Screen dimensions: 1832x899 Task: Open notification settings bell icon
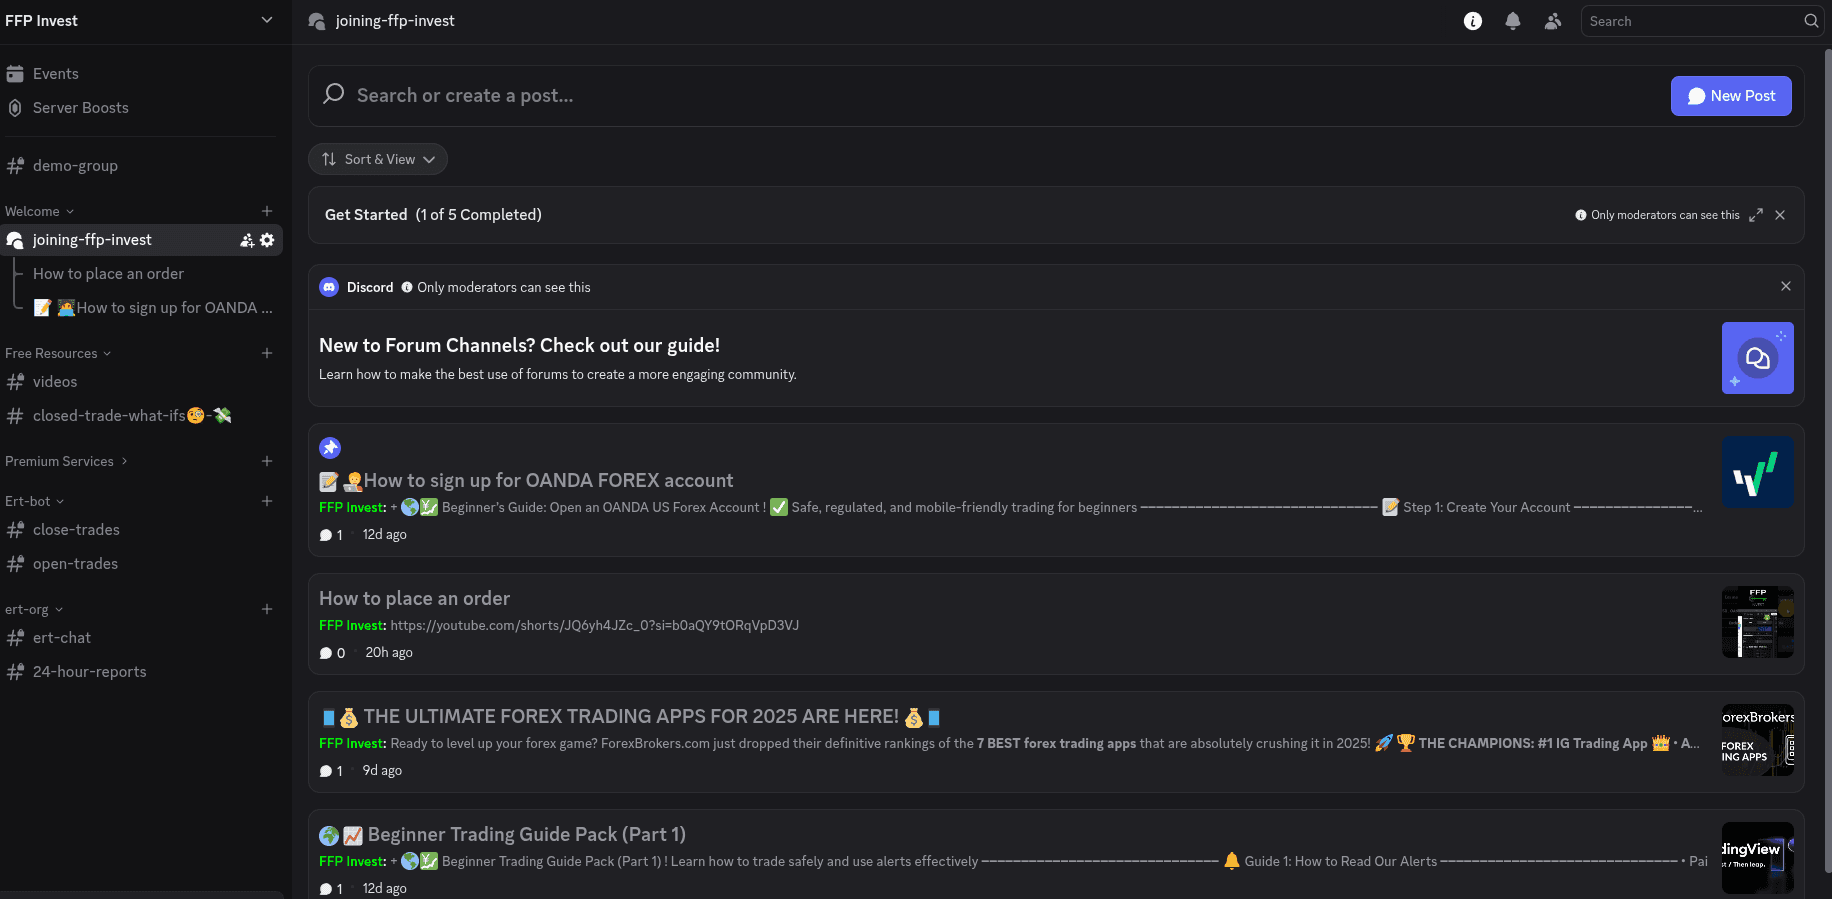click(1512, 21)
